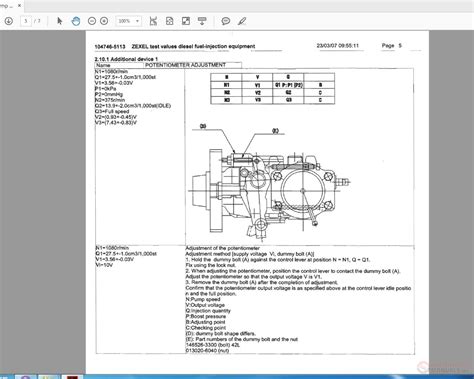The height and width of the screenshot is (379, 474).
Task: Zoom in with the plus button
Action: [x=104, y=21]
